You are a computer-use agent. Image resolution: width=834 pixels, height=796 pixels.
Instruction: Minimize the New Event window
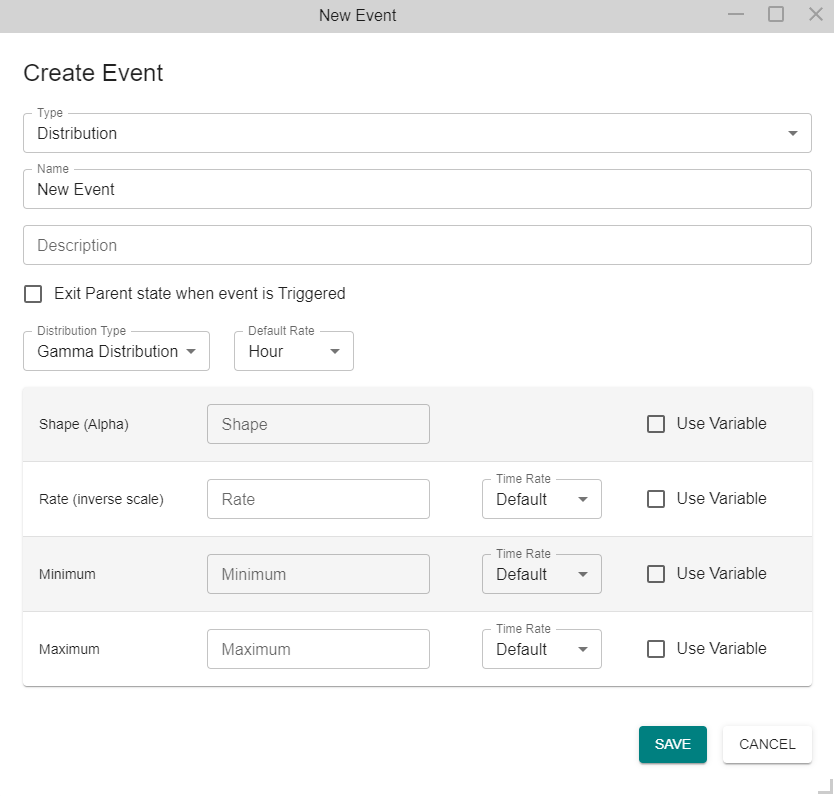coord(736,14)
